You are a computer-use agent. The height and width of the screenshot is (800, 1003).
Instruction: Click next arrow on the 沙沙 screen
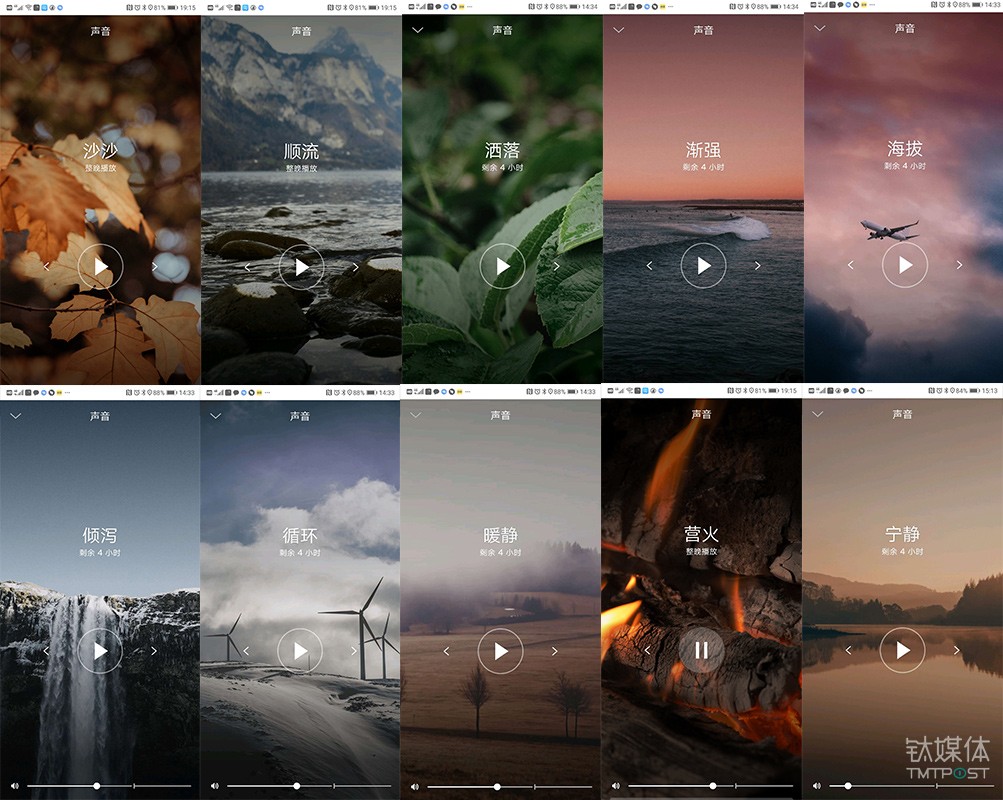(x=154, y=267)
